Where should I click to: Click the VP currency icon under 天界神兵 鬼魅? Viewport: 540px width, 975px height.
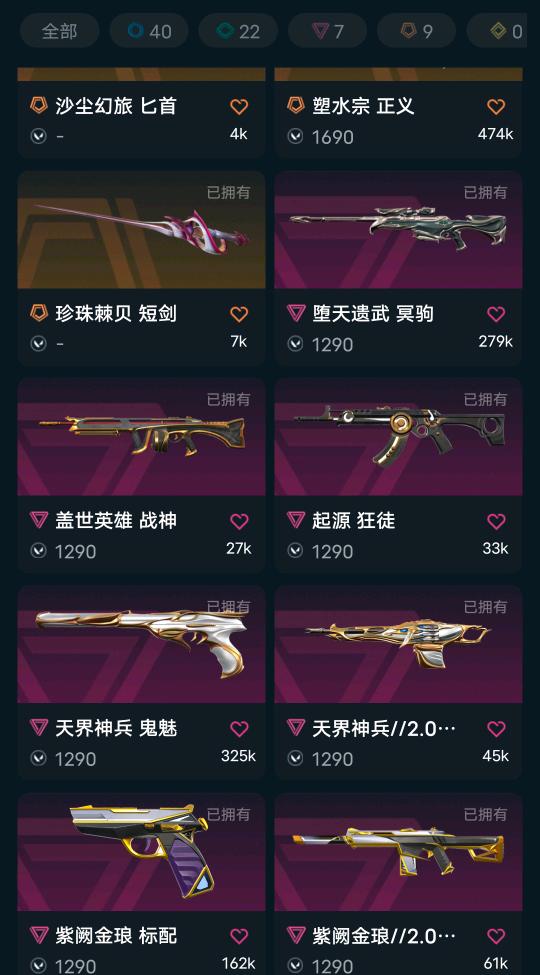39,758
